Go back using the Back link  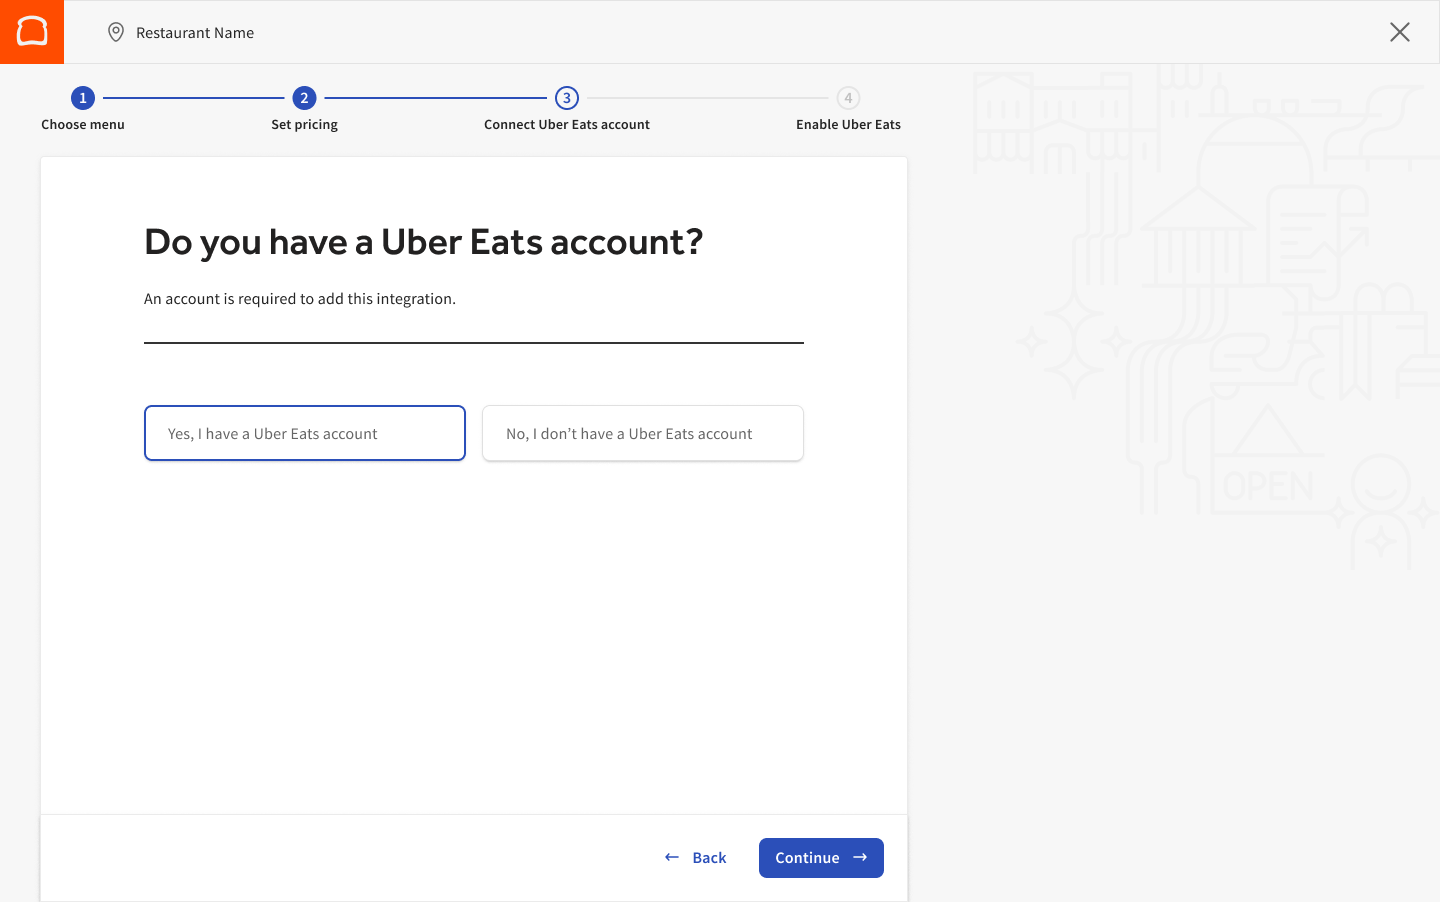tap(709, 857)
